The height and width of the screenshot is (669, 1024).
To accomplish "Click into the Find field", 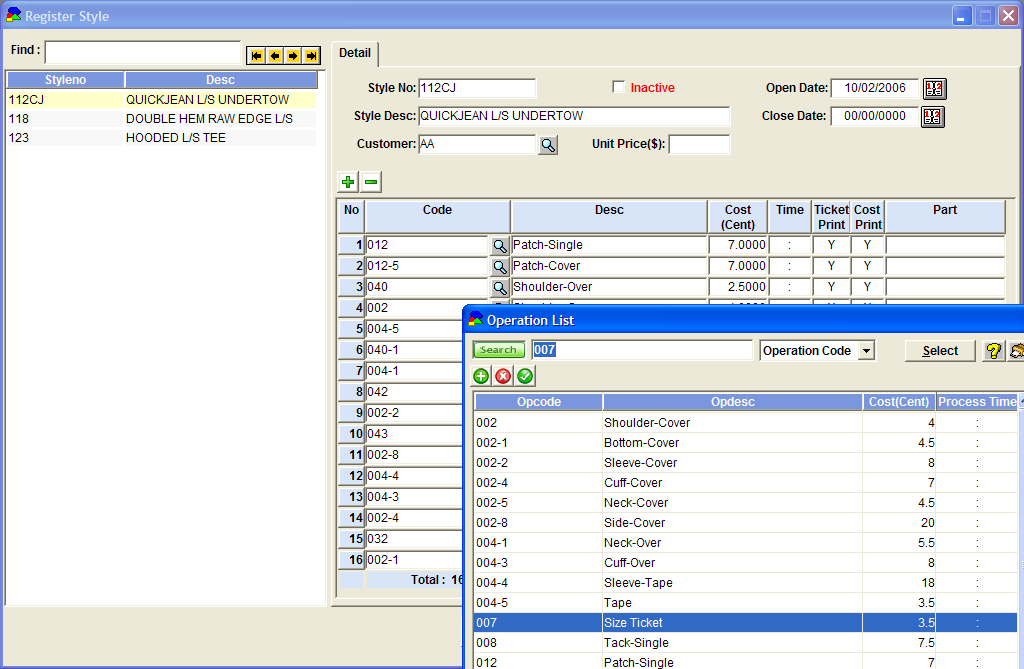I will tap(143, 52).
